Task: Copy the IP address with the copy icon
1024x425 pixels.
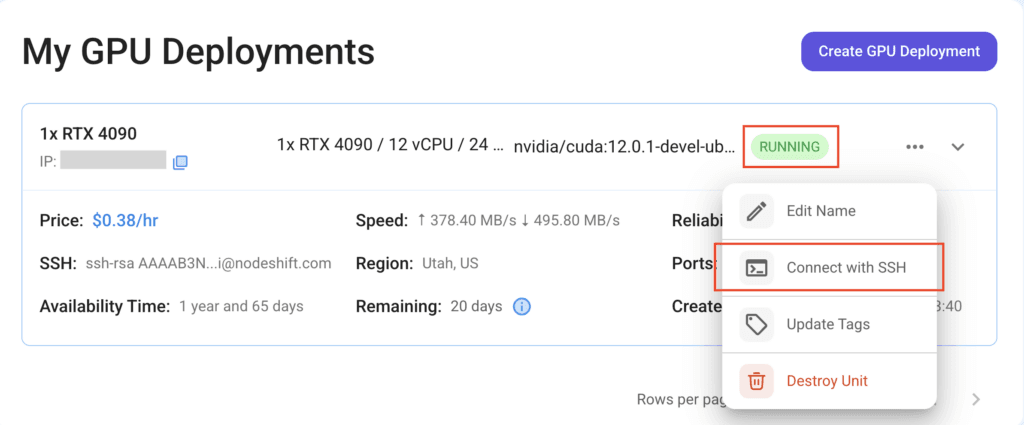Action: coord(180,162)
